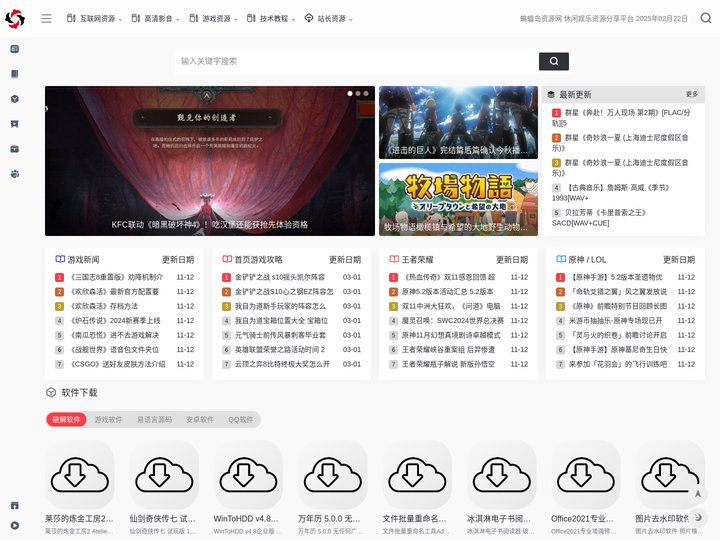Image resolution: width=720 pixels, height=540 pixels.
Task: Click download cloud icon for 图片去水印软件
Action: click(670, 475)
